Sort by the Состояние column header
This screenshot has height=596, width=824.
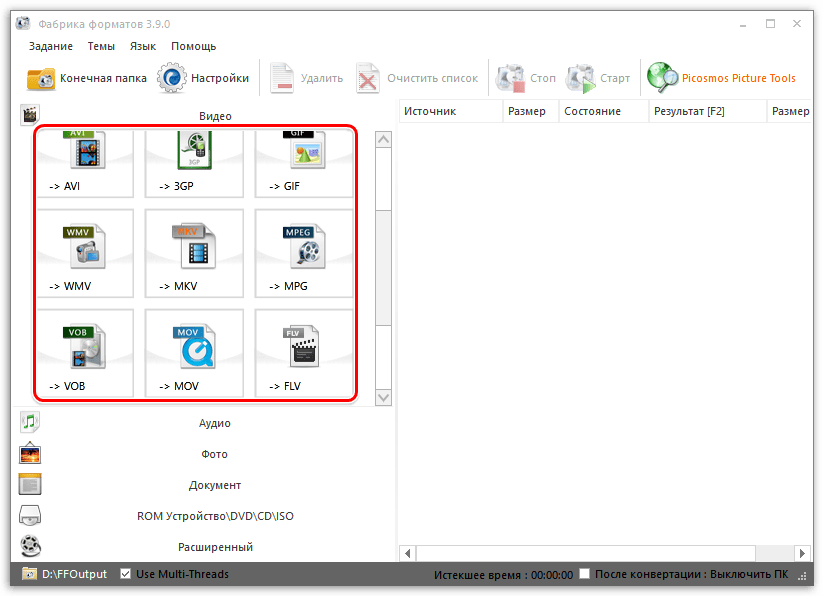(x=604, y=111)
